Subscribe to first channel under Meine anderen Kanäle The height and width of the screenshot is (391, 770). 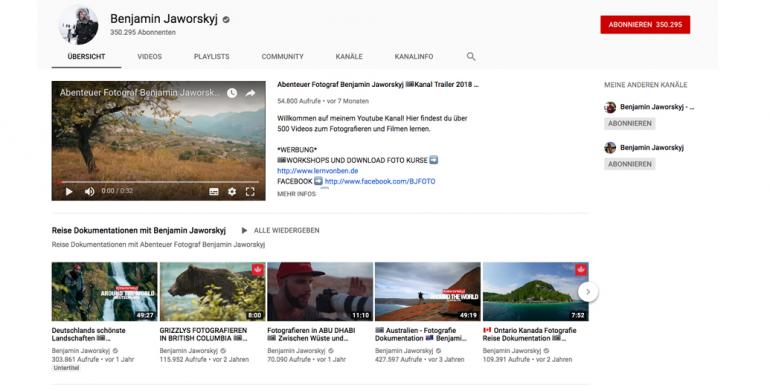tap(630, 123)
